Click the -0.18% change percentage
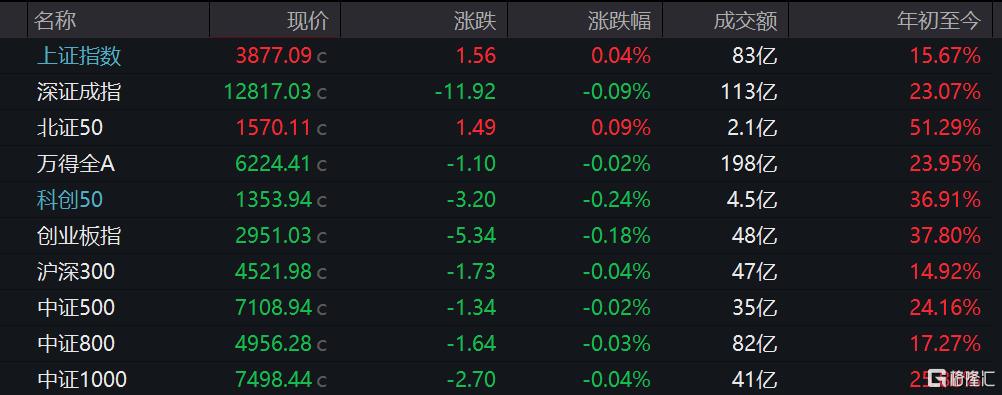The height and width of the screenshot is (395, 1002). (617, 236)
